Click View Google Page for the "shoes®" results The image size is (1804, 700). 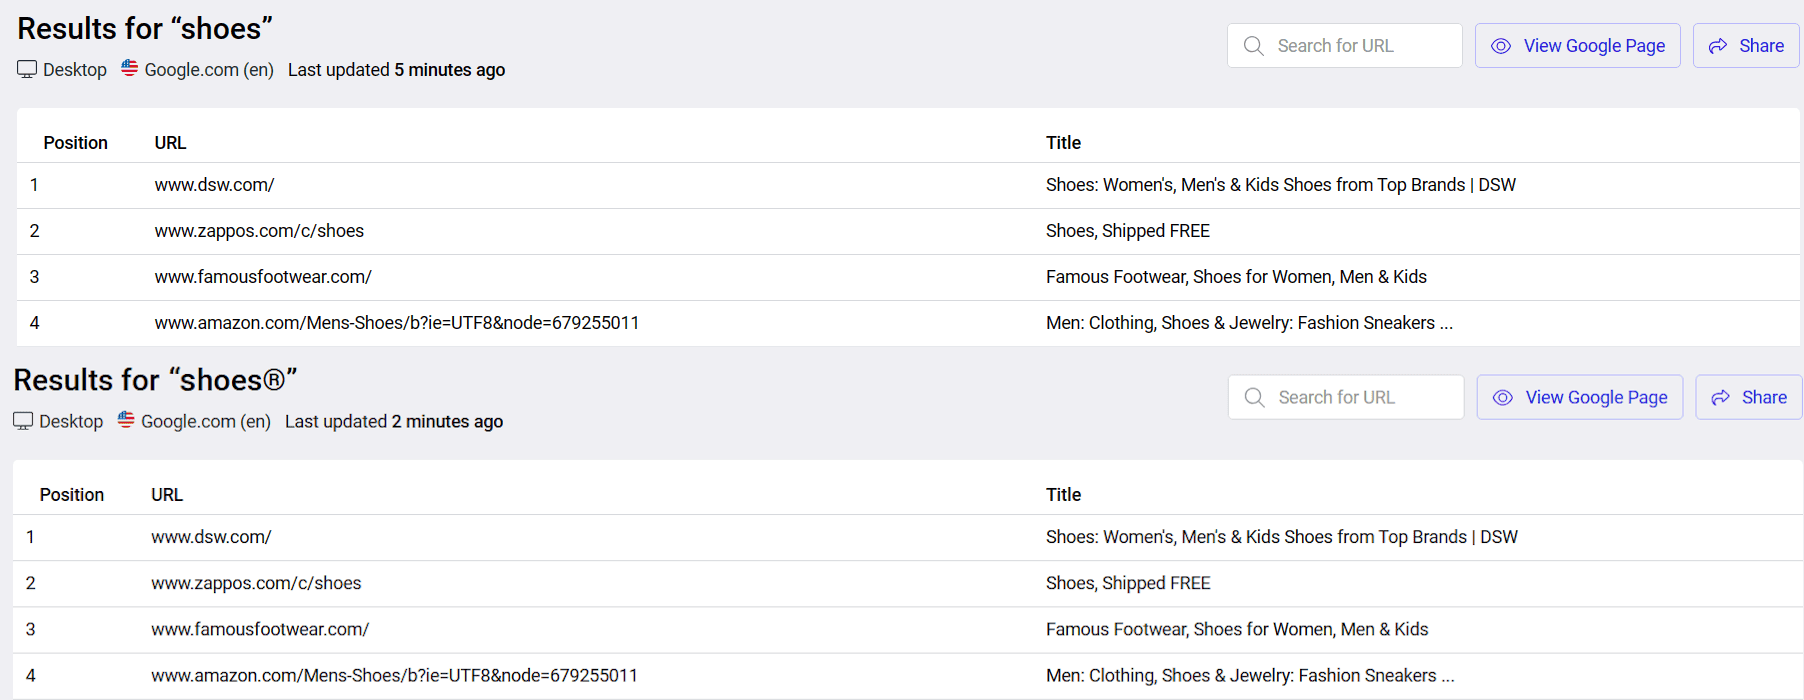[x=1580, y=397]
